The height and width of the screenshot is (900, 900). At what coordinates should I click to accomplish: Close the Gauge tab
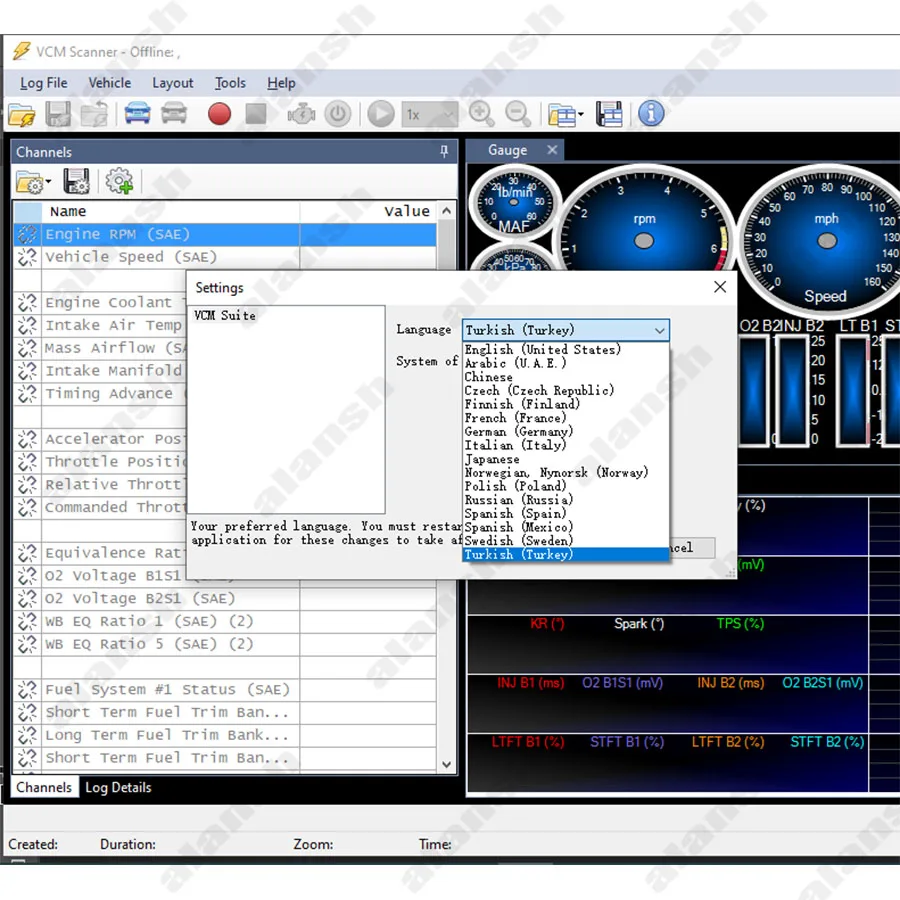point(552,150)
